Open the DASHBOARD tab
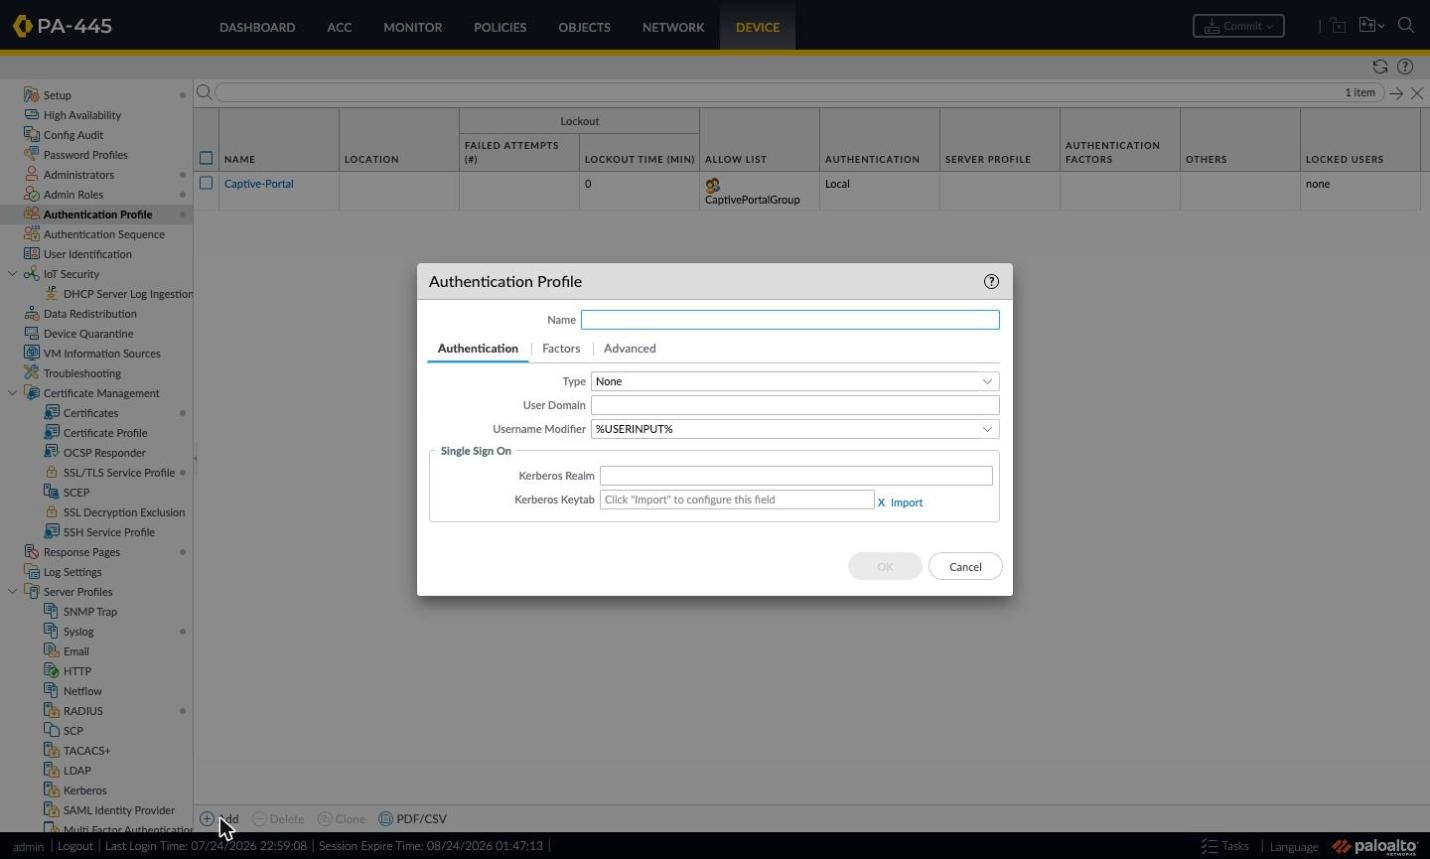Viewport: 1430px width, 859px height. [x=257, y=27]
